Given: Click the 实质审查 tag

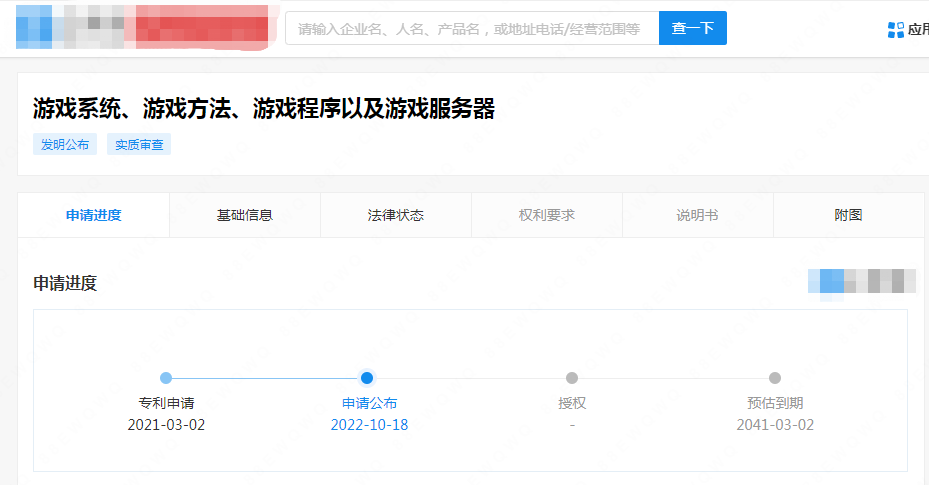Looking at the screenshot, I should 139,145.
